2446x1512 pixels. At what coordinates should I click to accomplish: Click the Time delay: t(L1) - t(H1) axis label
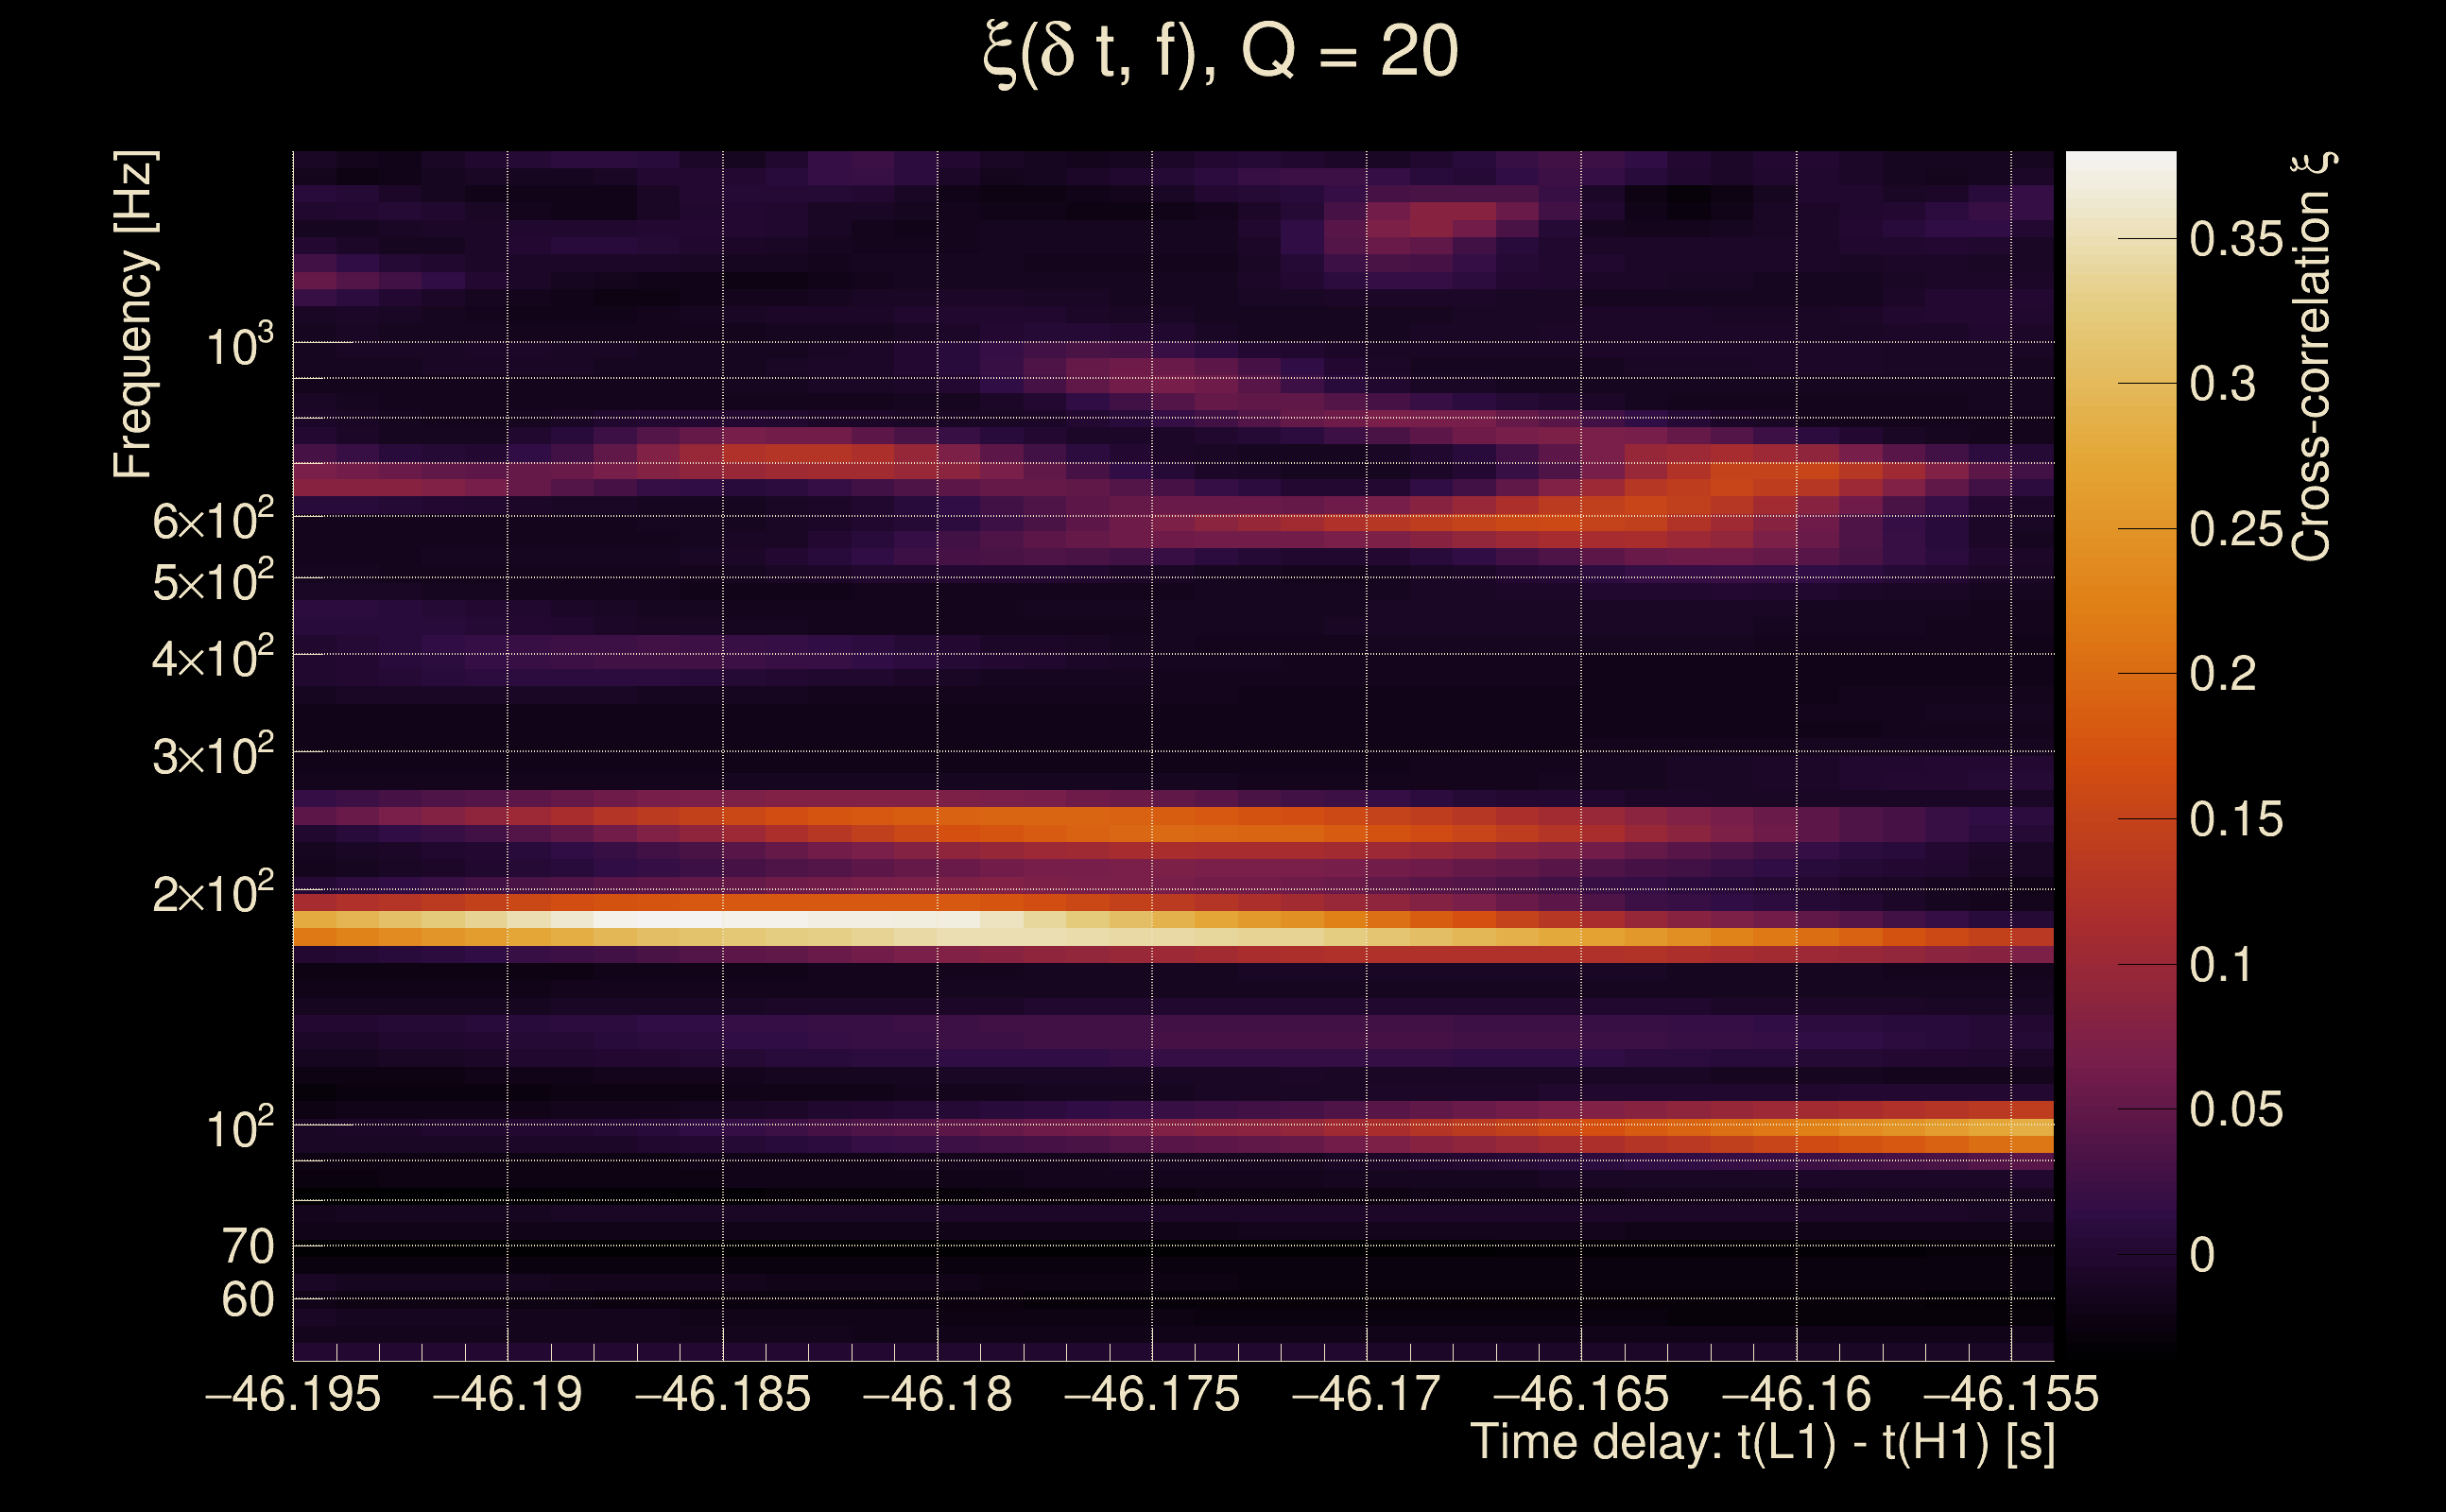1762,1443
